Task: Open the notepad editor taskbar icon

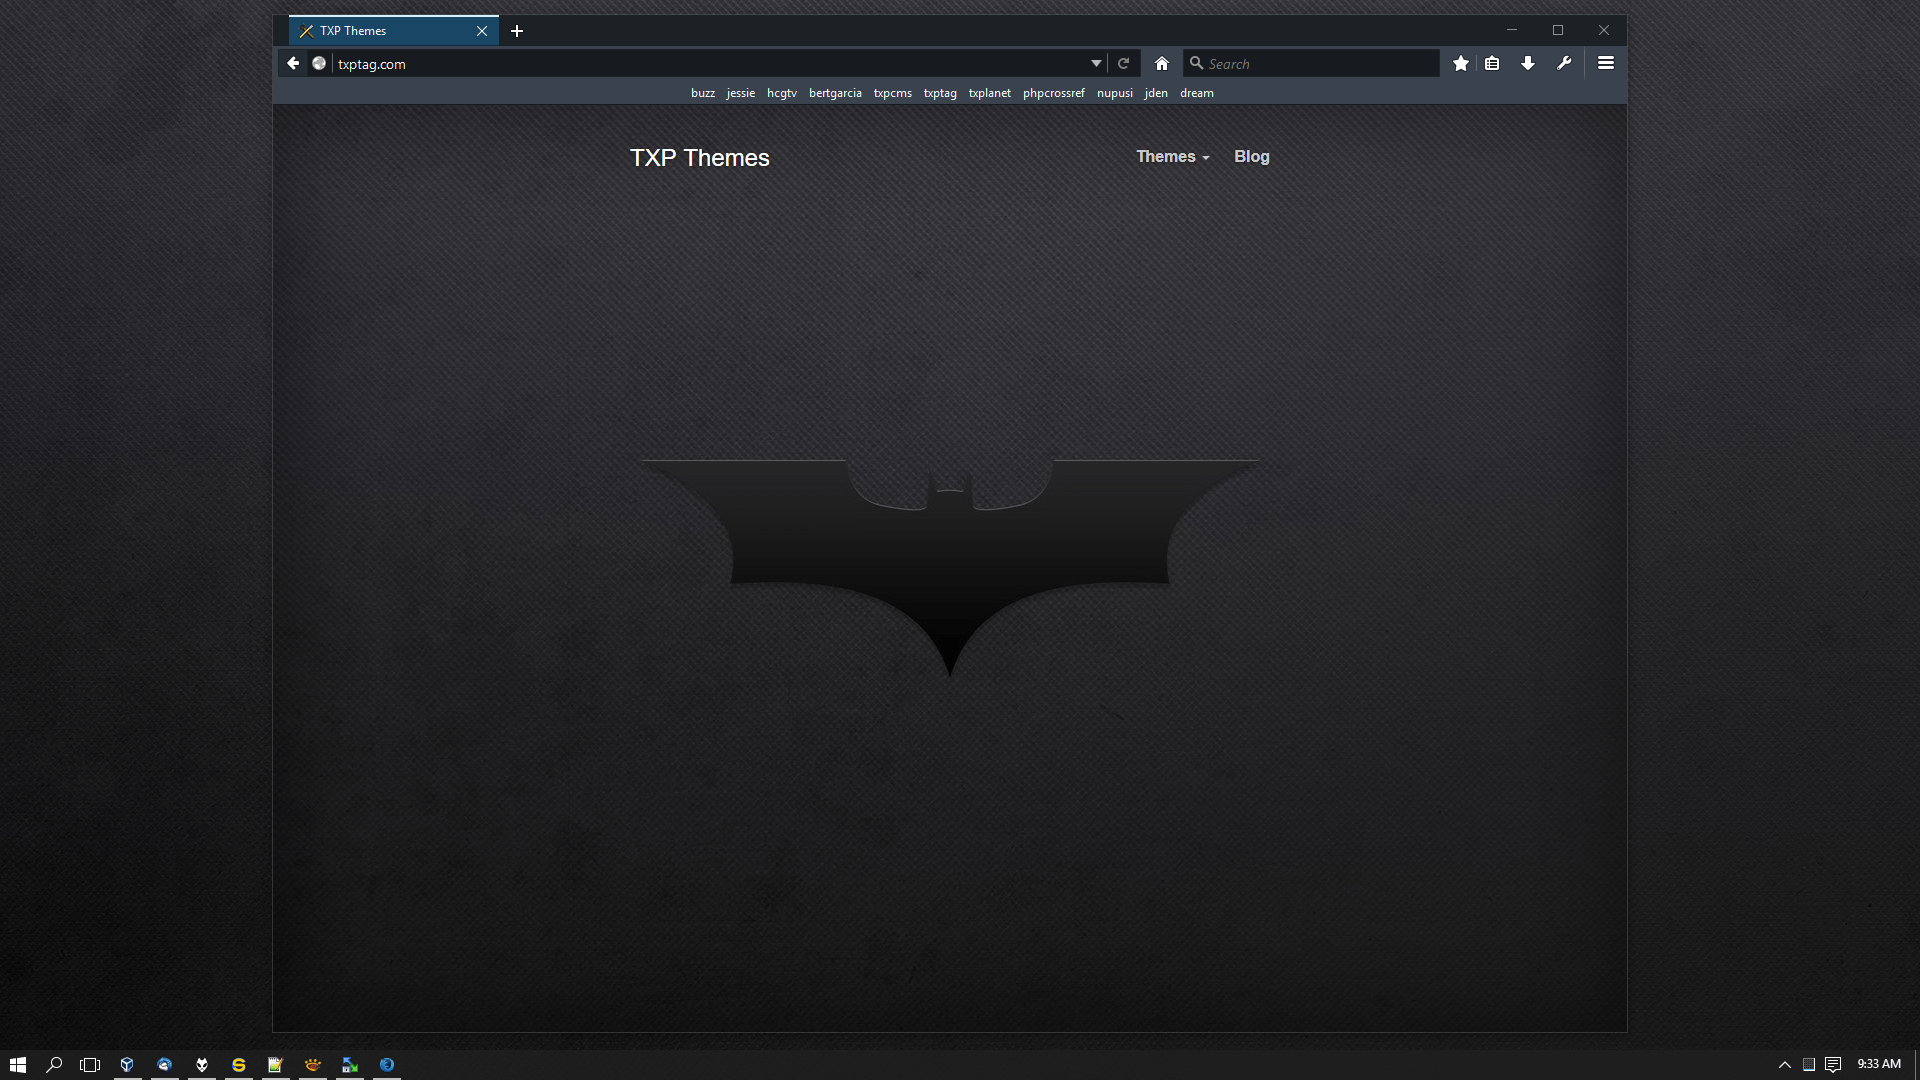Action: coord(275,1065)
